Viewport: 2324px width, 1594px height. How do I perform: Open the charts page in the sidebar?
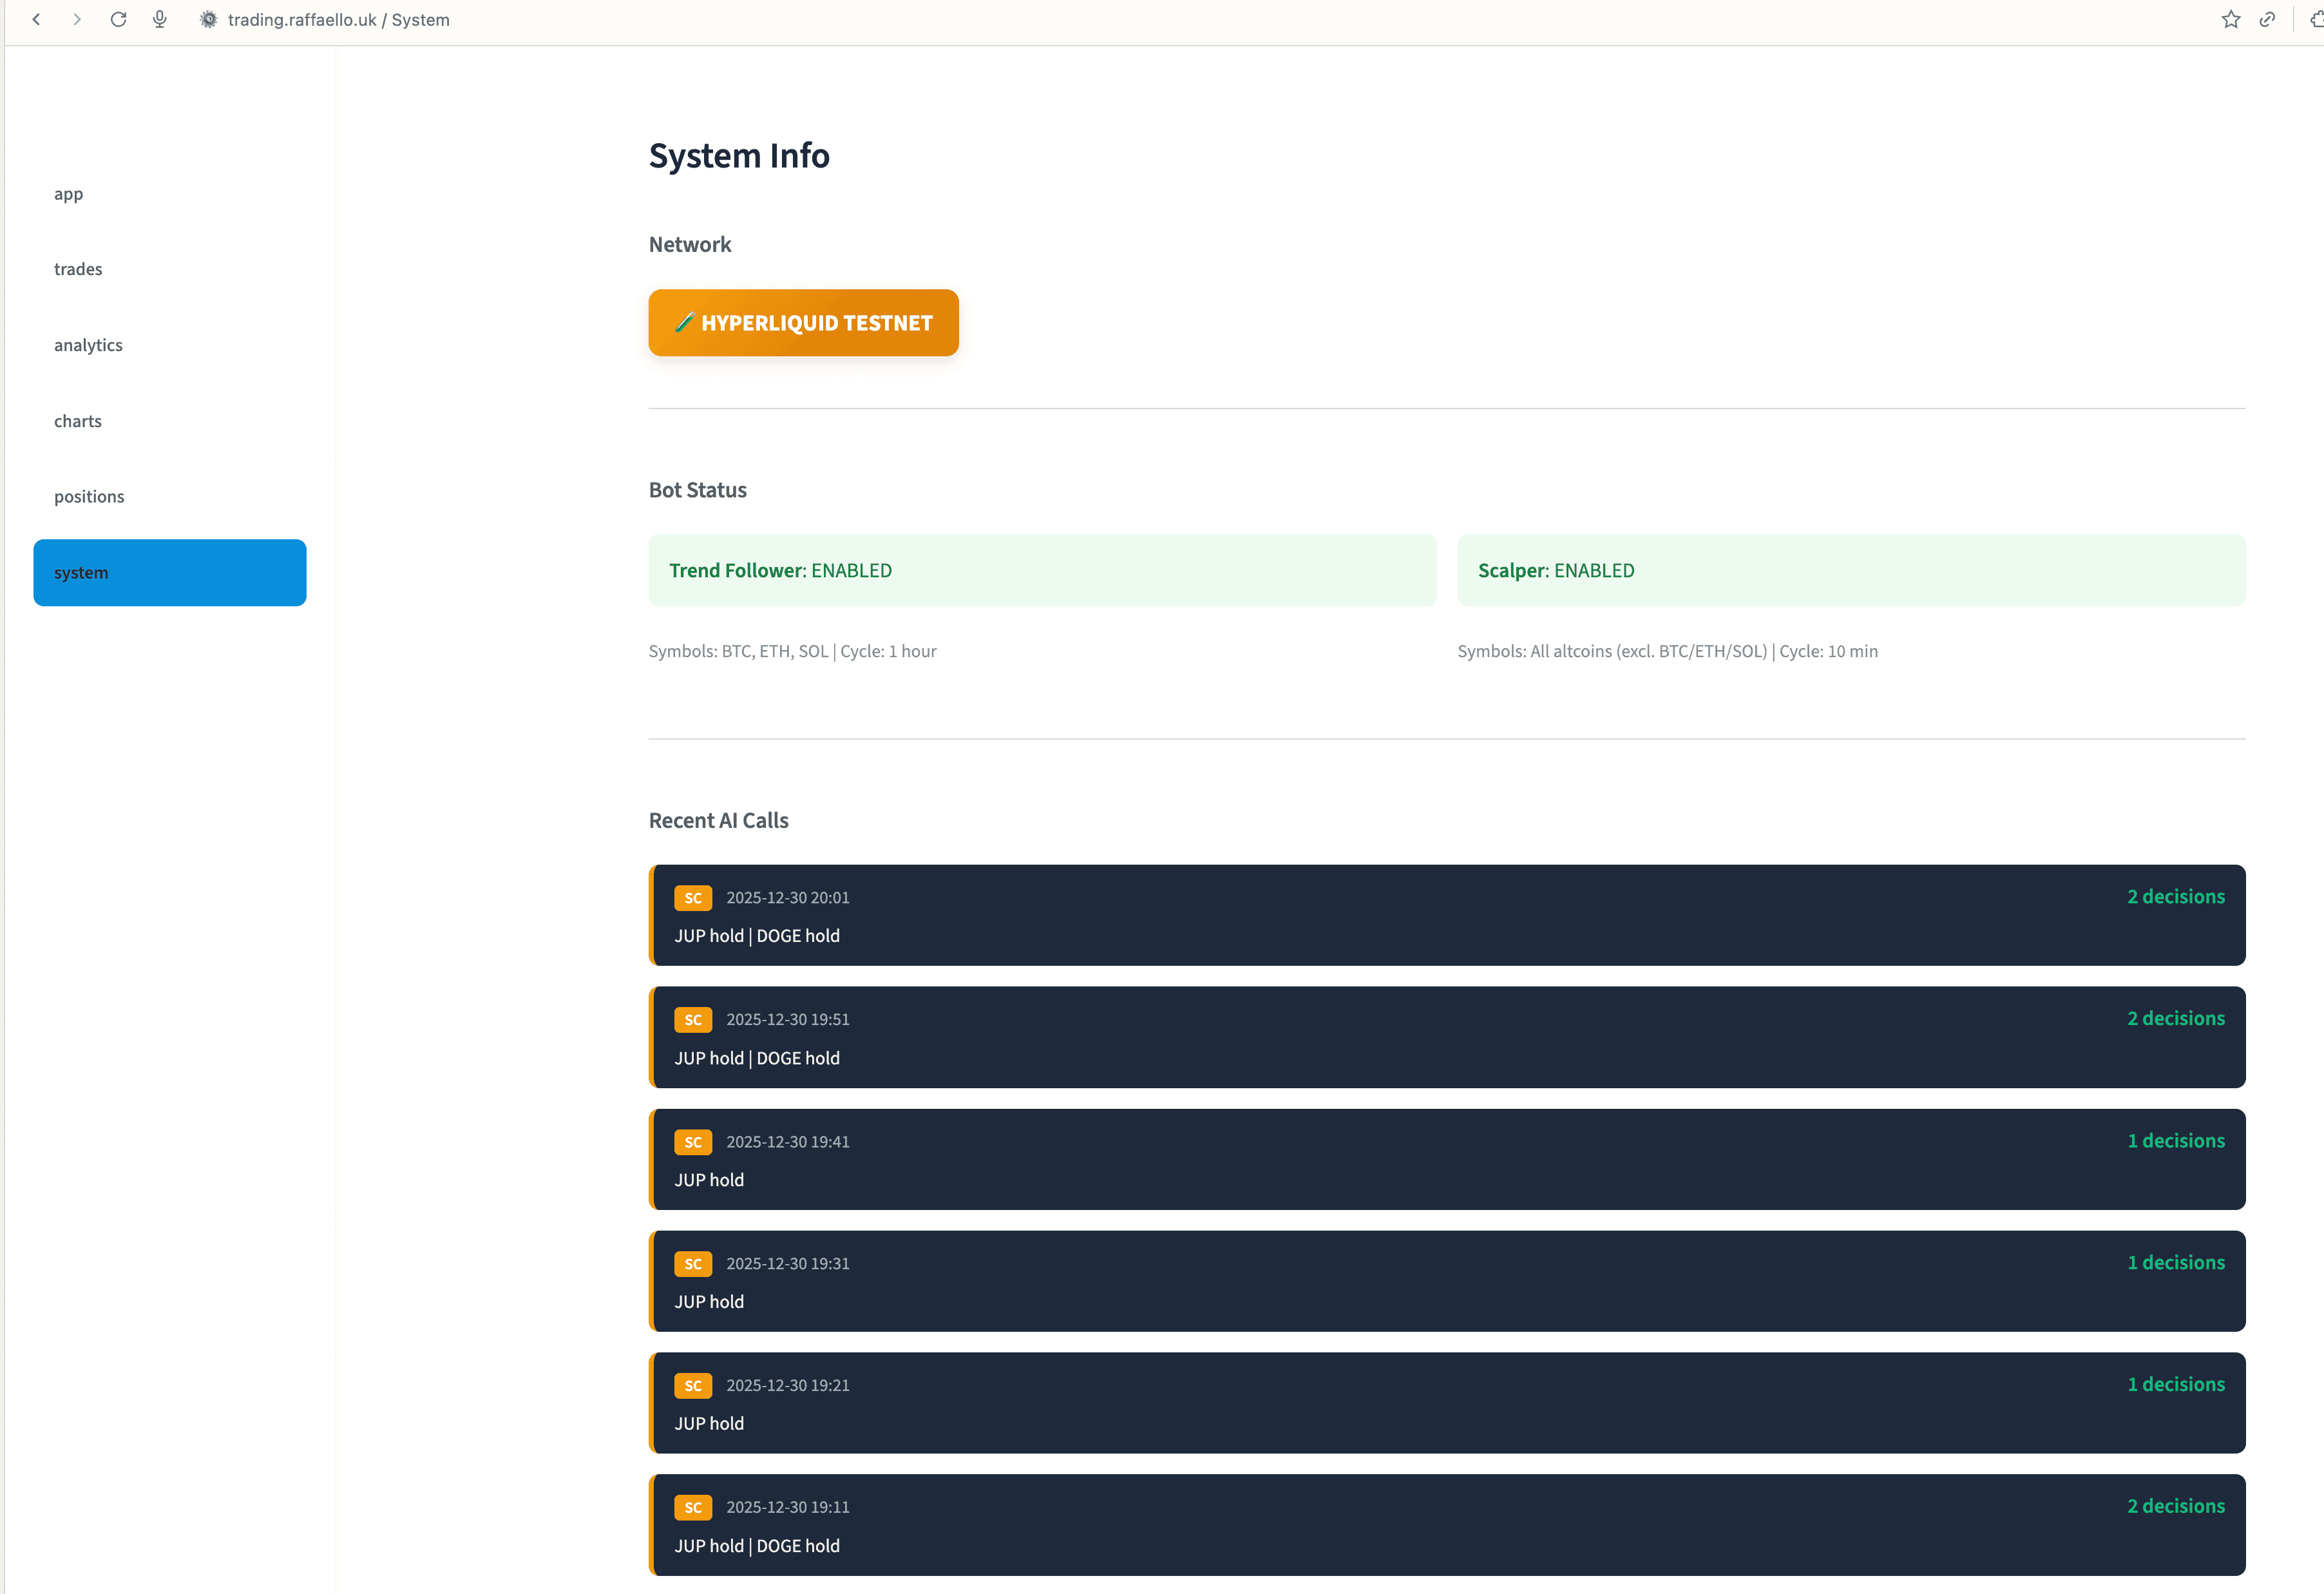[x=170, y=421]
